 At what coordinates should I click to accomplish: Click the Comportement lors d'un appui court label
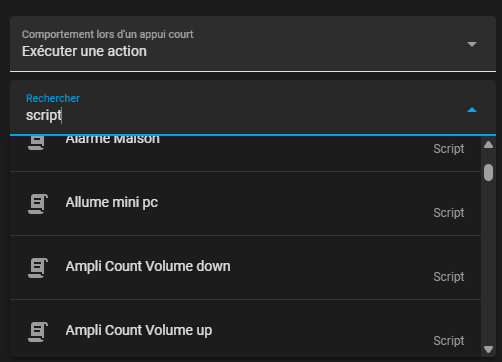[x=107, y=34]
